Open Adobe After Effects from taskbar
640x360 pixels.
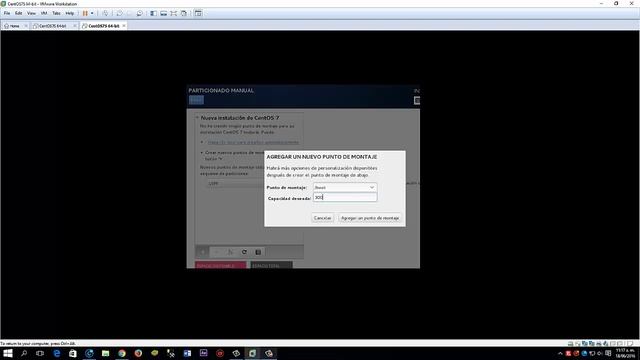click(x=204, y=353)
